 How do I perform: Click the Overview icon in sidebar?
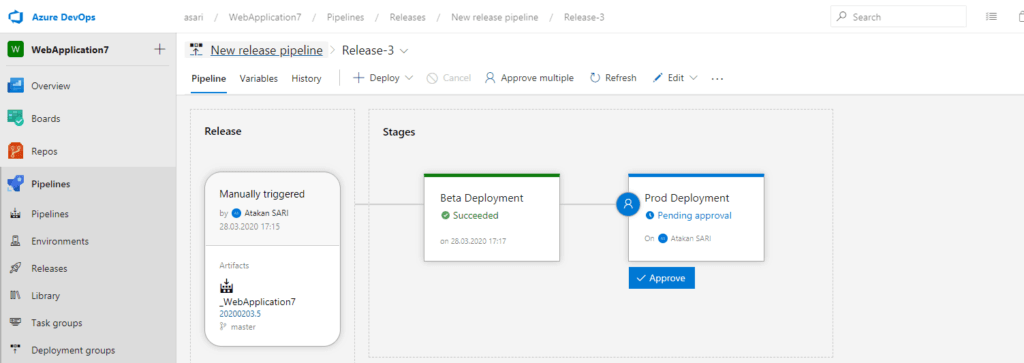pos(16,86)
